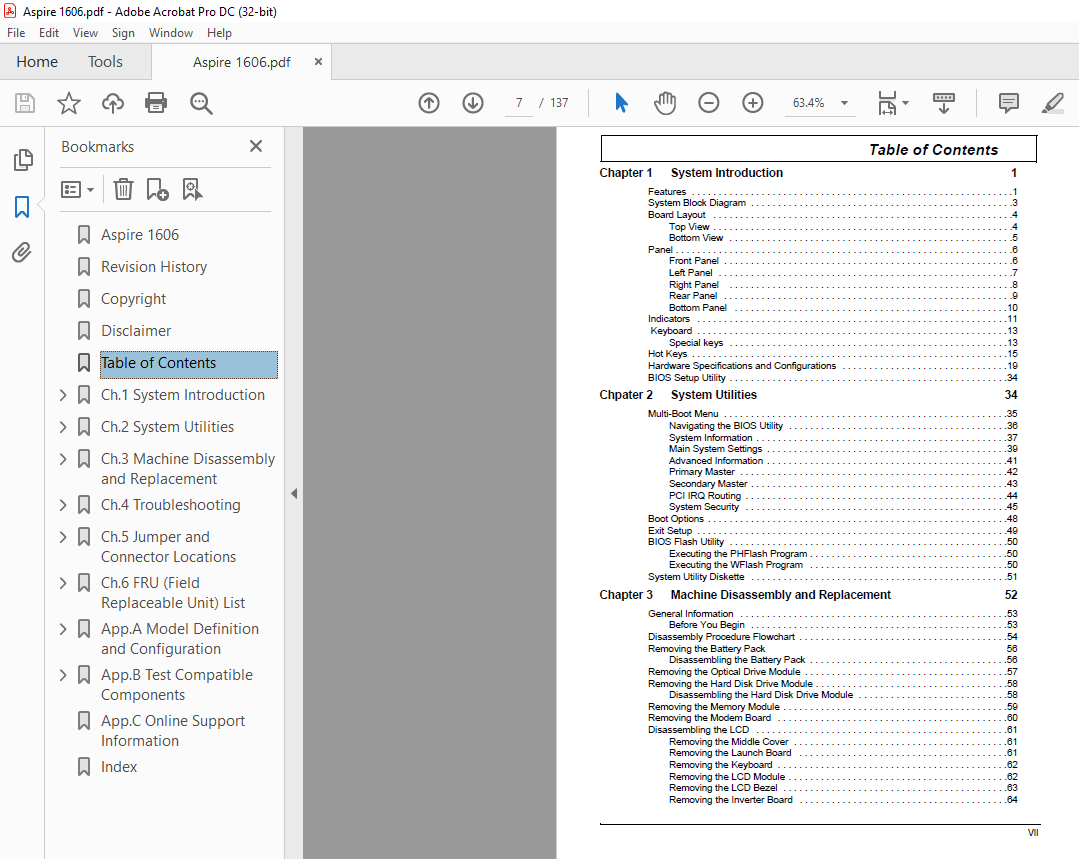This screenshot has width=1079, height=859.
Task: Expand Ch.3 Machine Disassembly bookmark
Action: 63,458
